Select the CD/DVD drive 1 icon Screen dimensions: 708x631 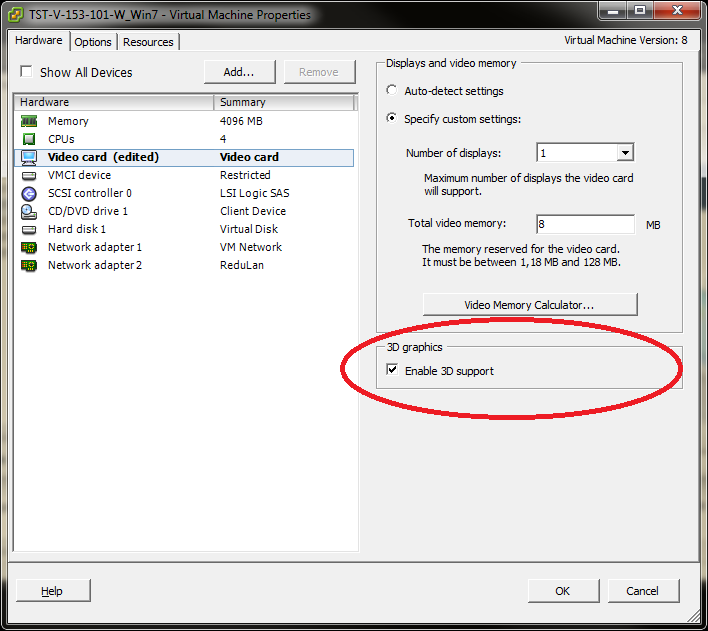click(x=29, y=211)
